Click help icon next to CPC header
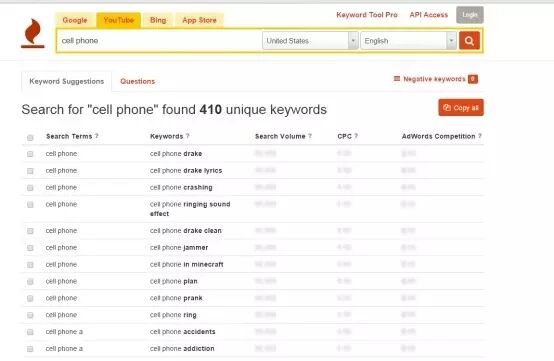The width and height of the screenshot is (554, 361). tap(356, 136)
